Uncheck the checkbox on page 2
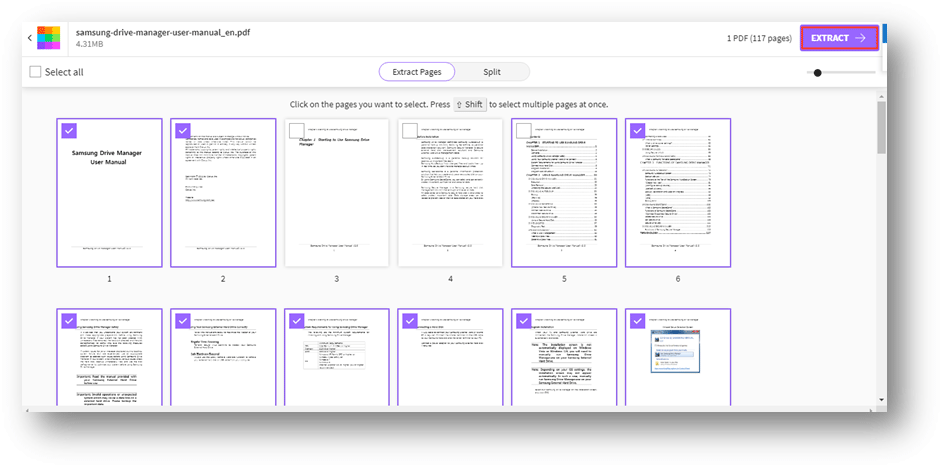The width and height of the screenshot is (942, 467). pyautogui.click(x=183, y=130)
